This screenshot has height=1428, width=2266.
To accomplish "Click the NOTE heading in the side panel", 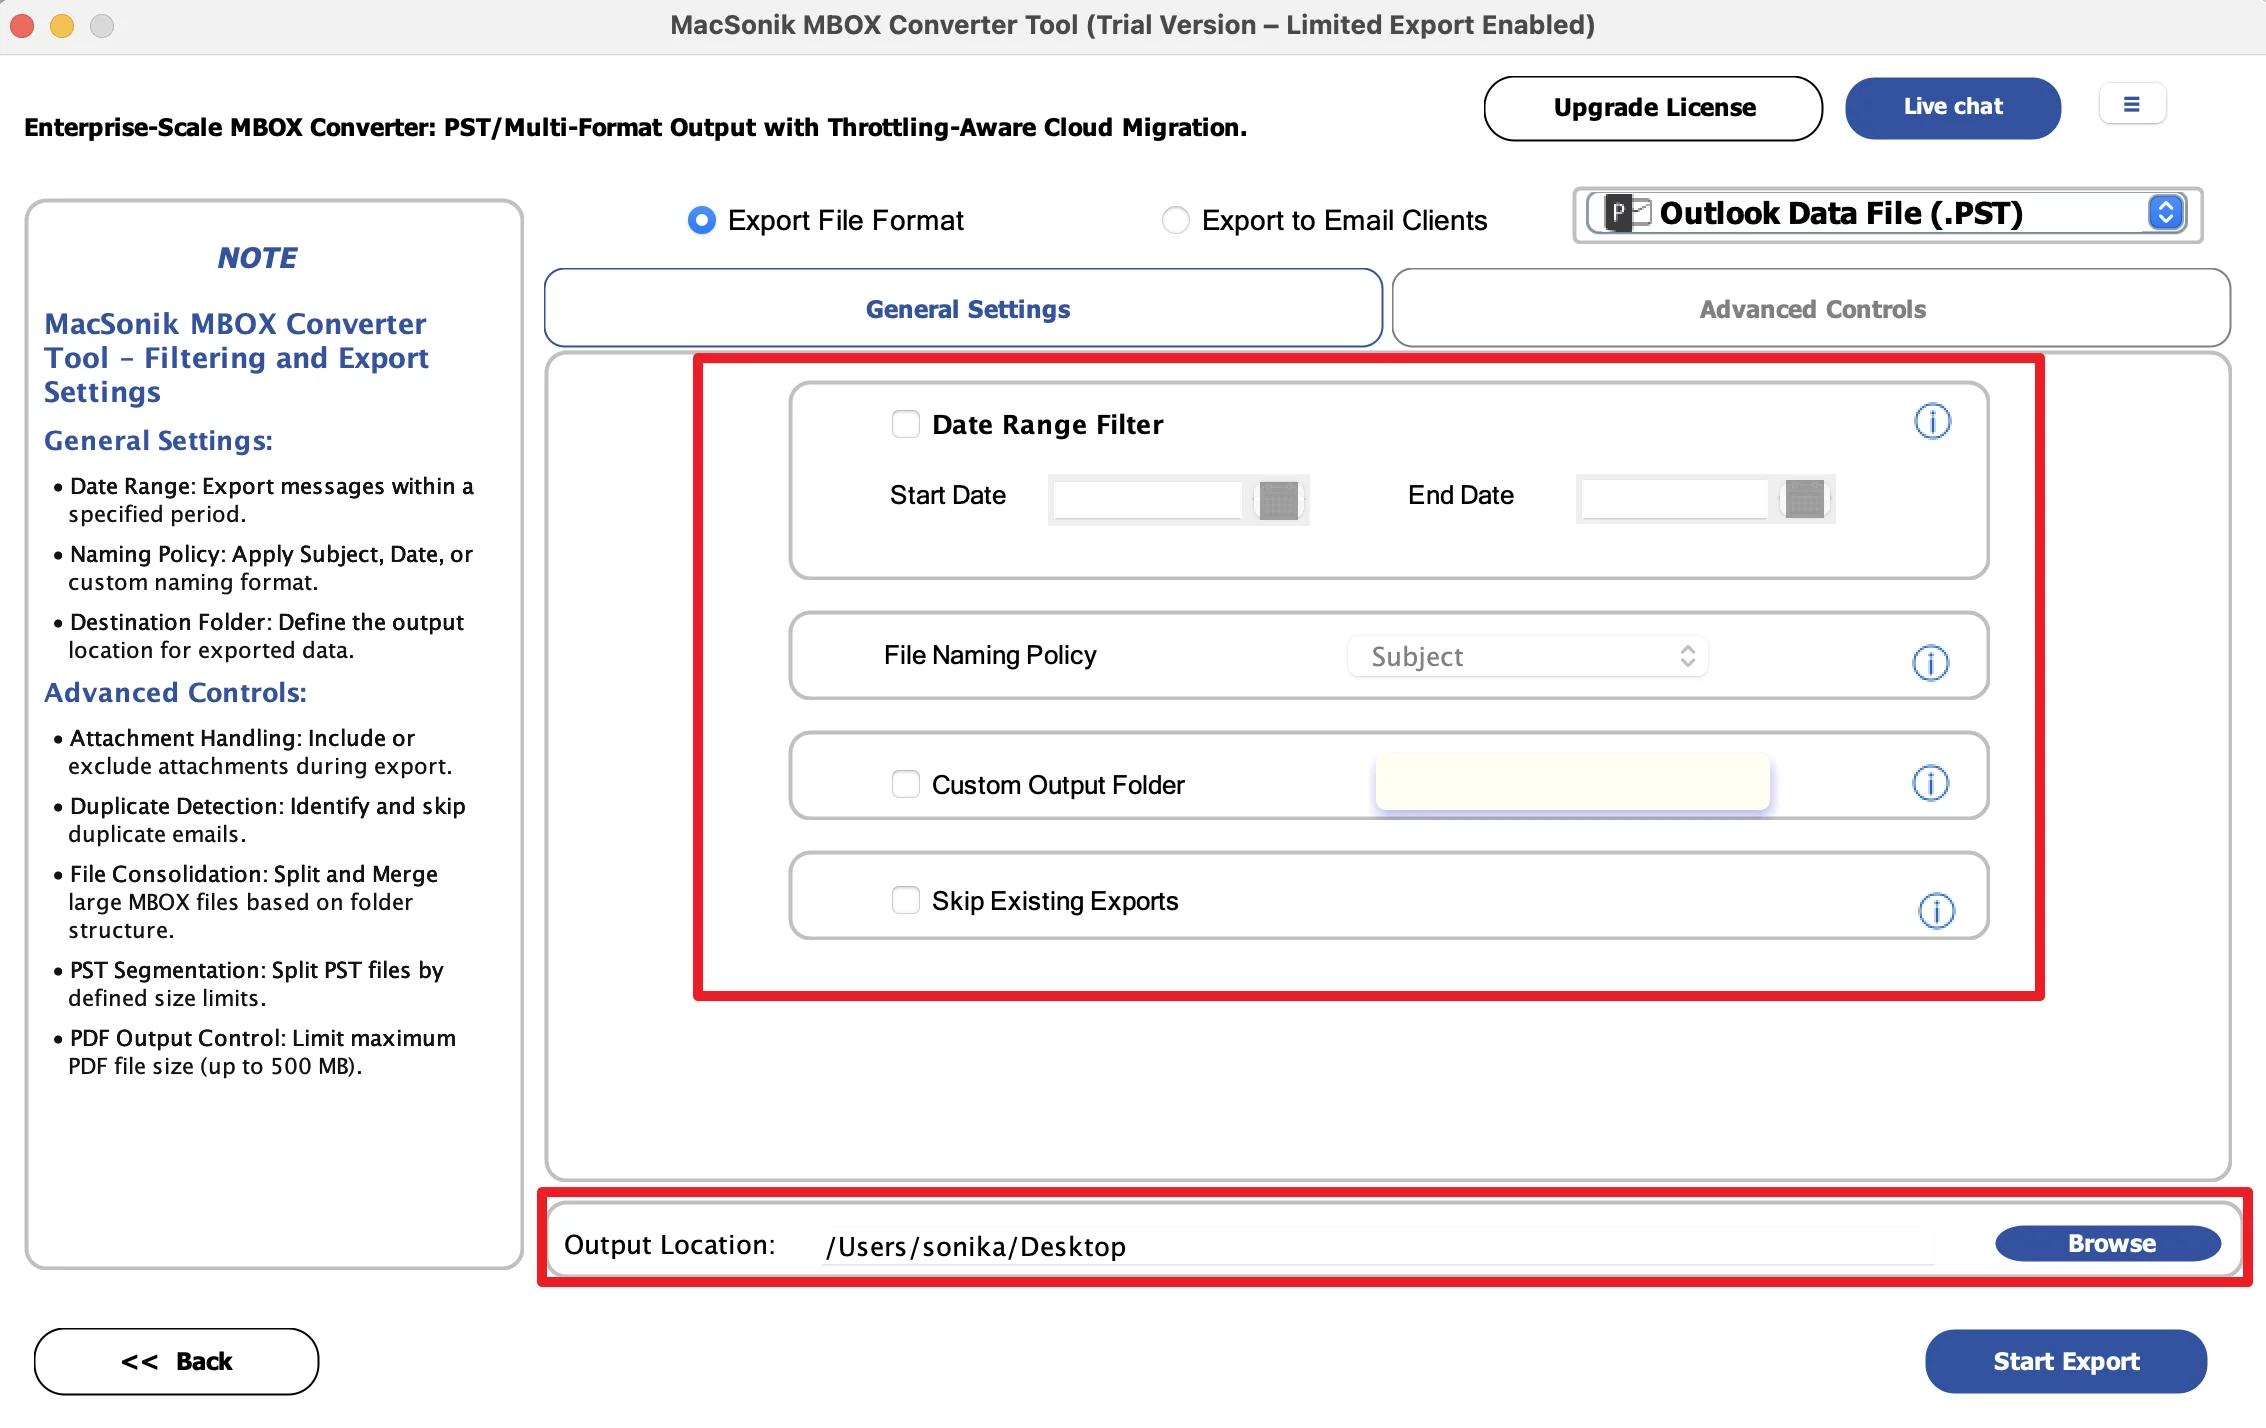I will pyautogui.click(x=257, y=258).
